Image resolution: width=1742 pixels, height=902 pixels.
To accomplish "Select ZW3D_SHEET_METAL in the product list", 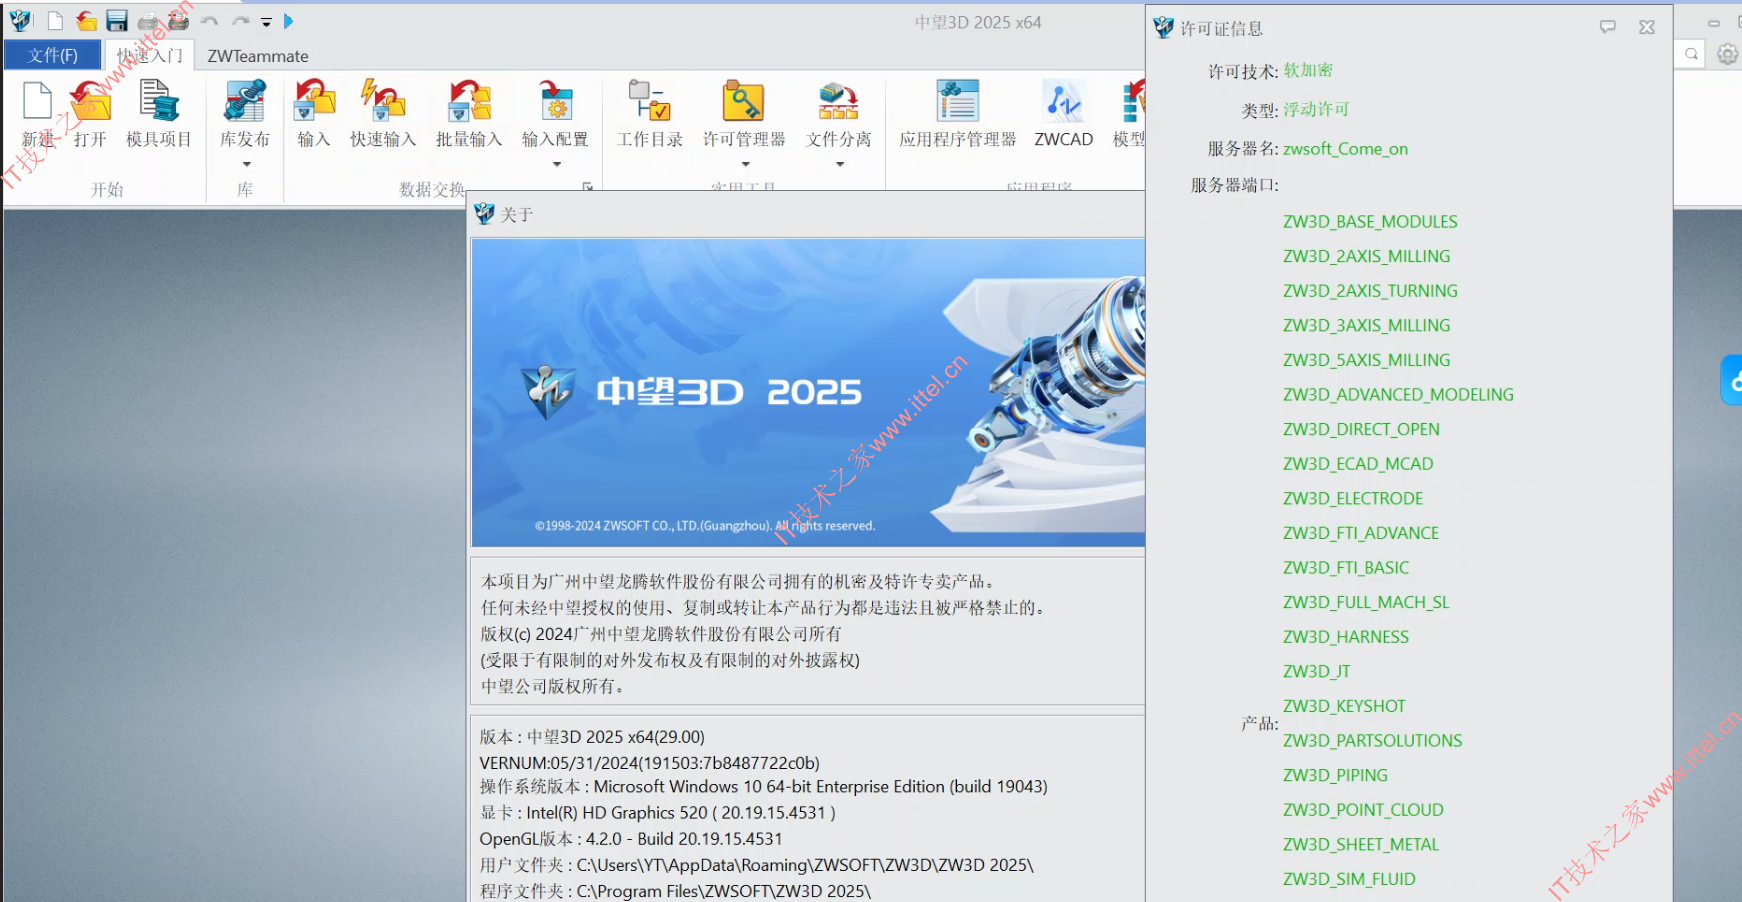I will pos(1361,845).
